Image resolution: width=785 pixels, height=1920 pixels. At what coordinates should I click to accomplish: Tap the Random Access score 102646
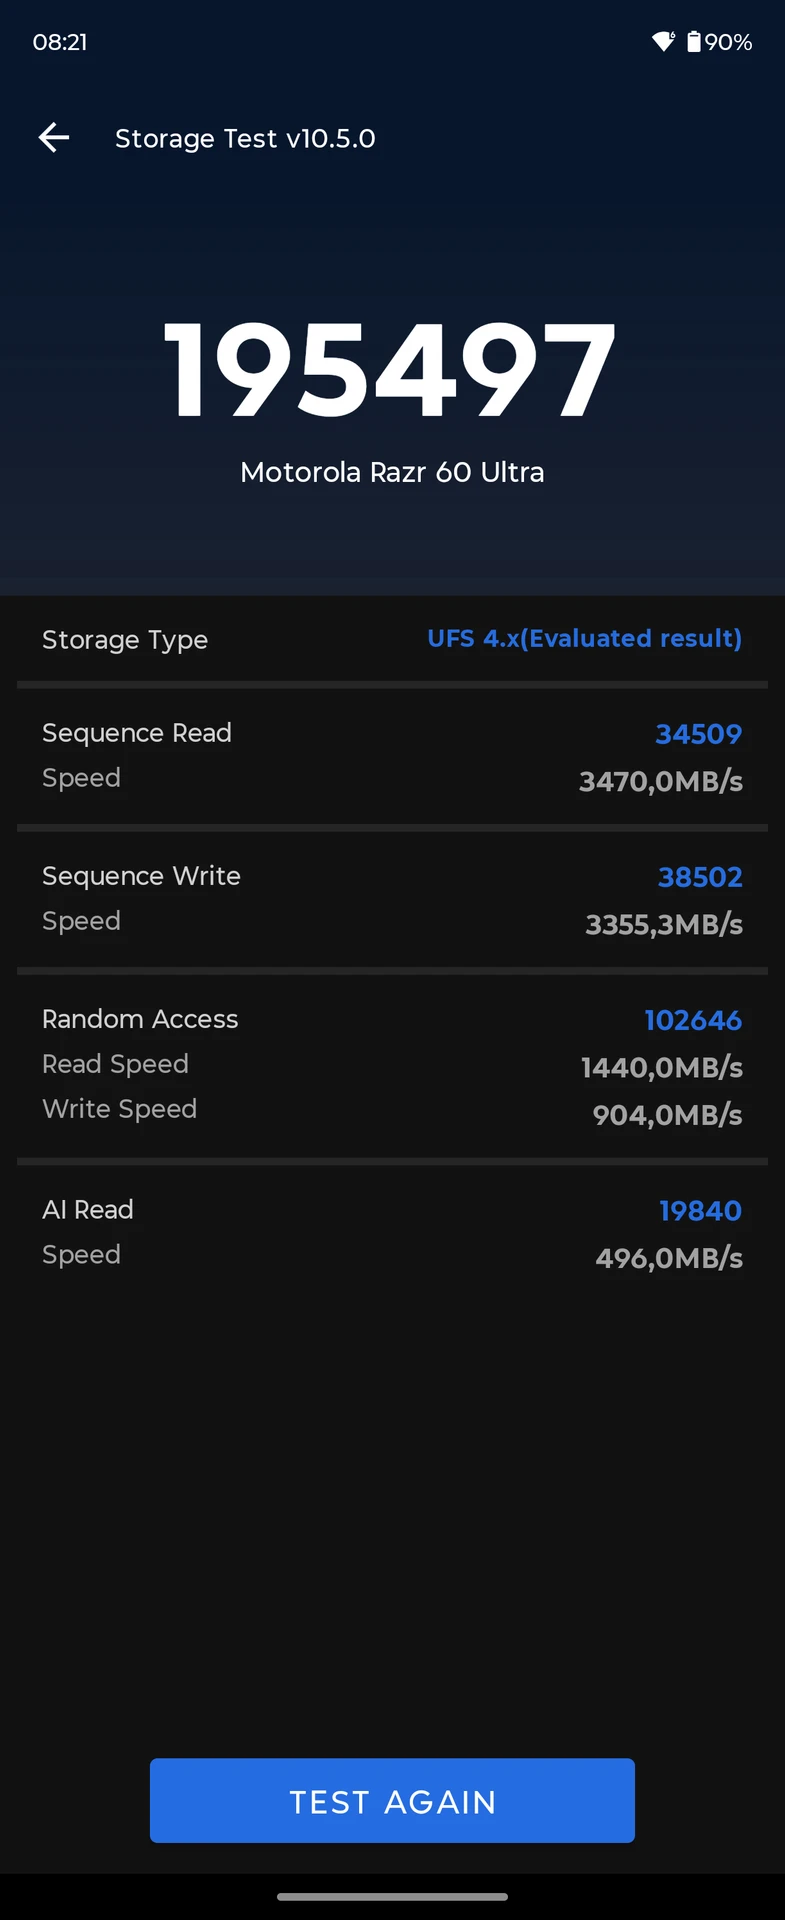pyautogui.click(x=693, y=1020)
